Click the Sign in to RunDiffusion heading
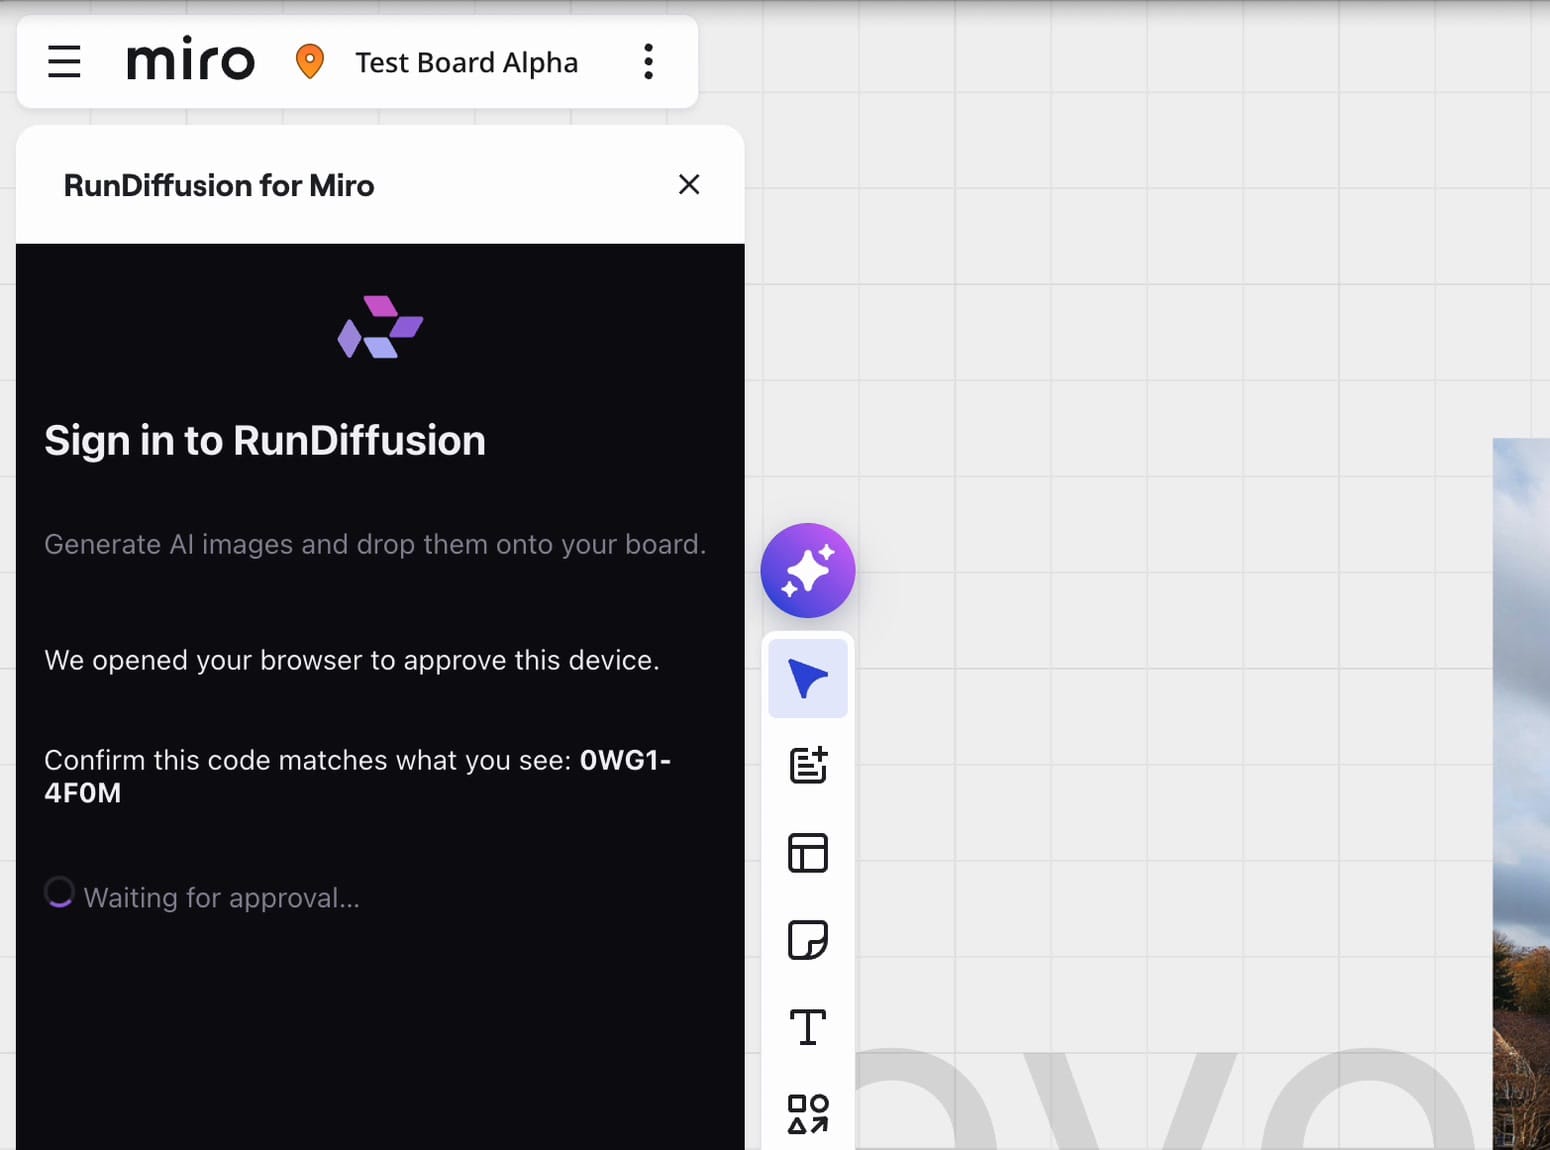The image size is (1550, 1150). 265,441
